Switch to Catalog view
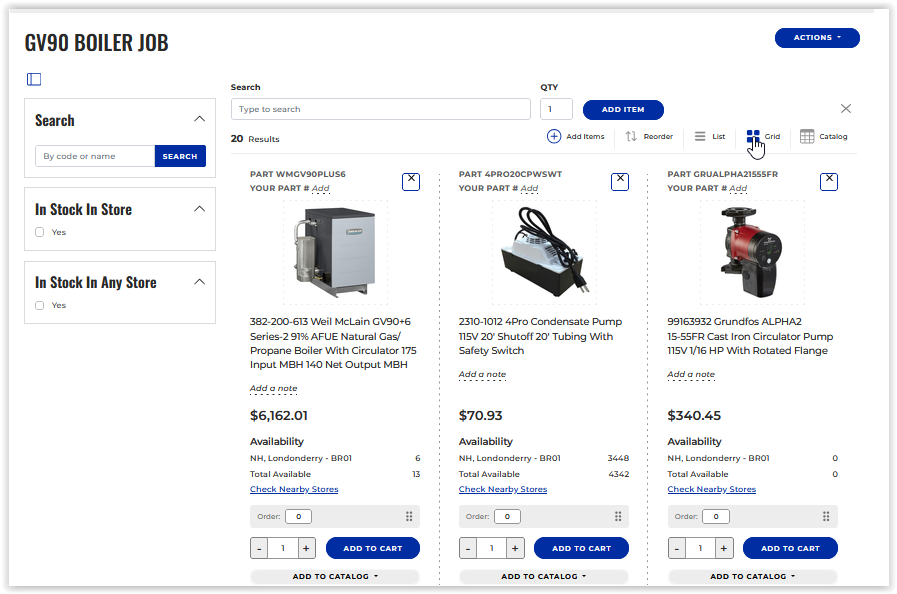 pyautogui.click(x=823, y=136)
